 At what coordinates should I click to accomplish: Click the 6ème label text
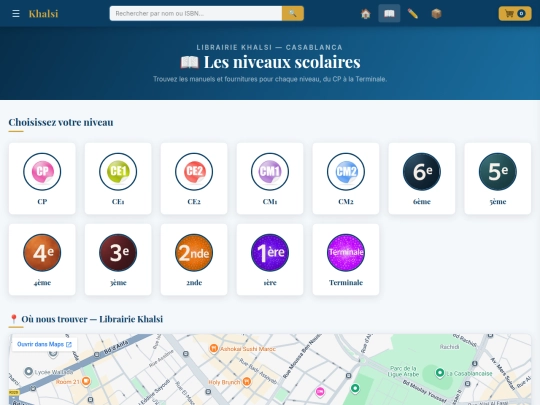[x=422, y=201]
